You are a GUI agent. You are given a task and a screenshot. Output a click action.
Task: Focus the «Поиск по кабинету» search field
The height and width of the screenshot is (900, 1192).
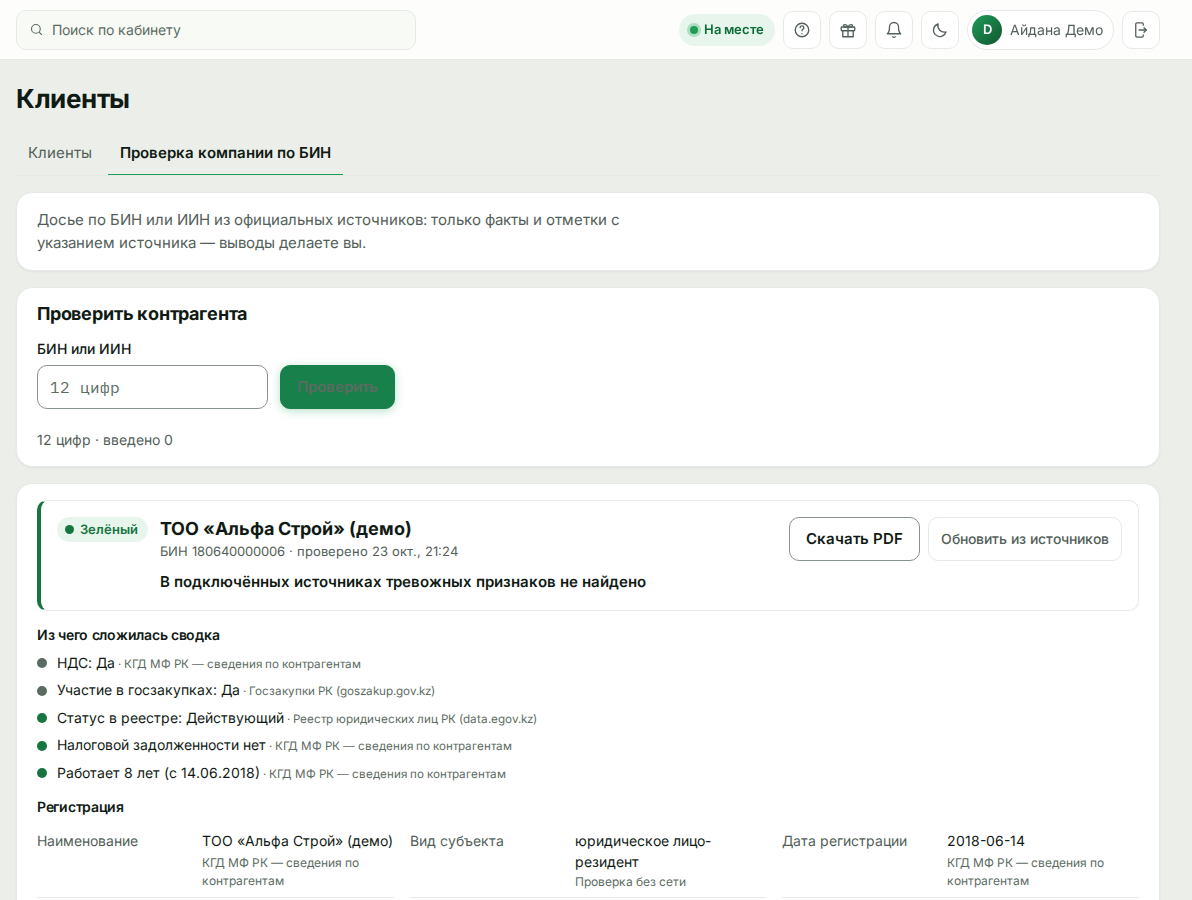click(216, 30)
